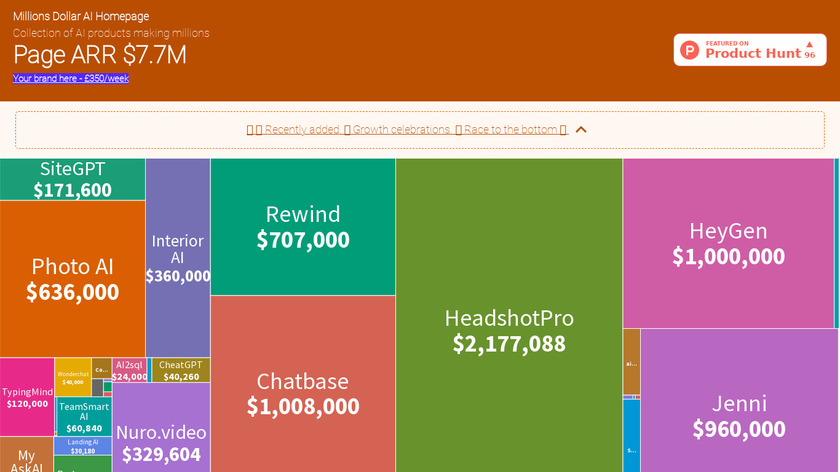Image resolution: width=840 pixels, height=472 pixels.
Task: Select the Nuro.video tile
Action: [161, 428]
